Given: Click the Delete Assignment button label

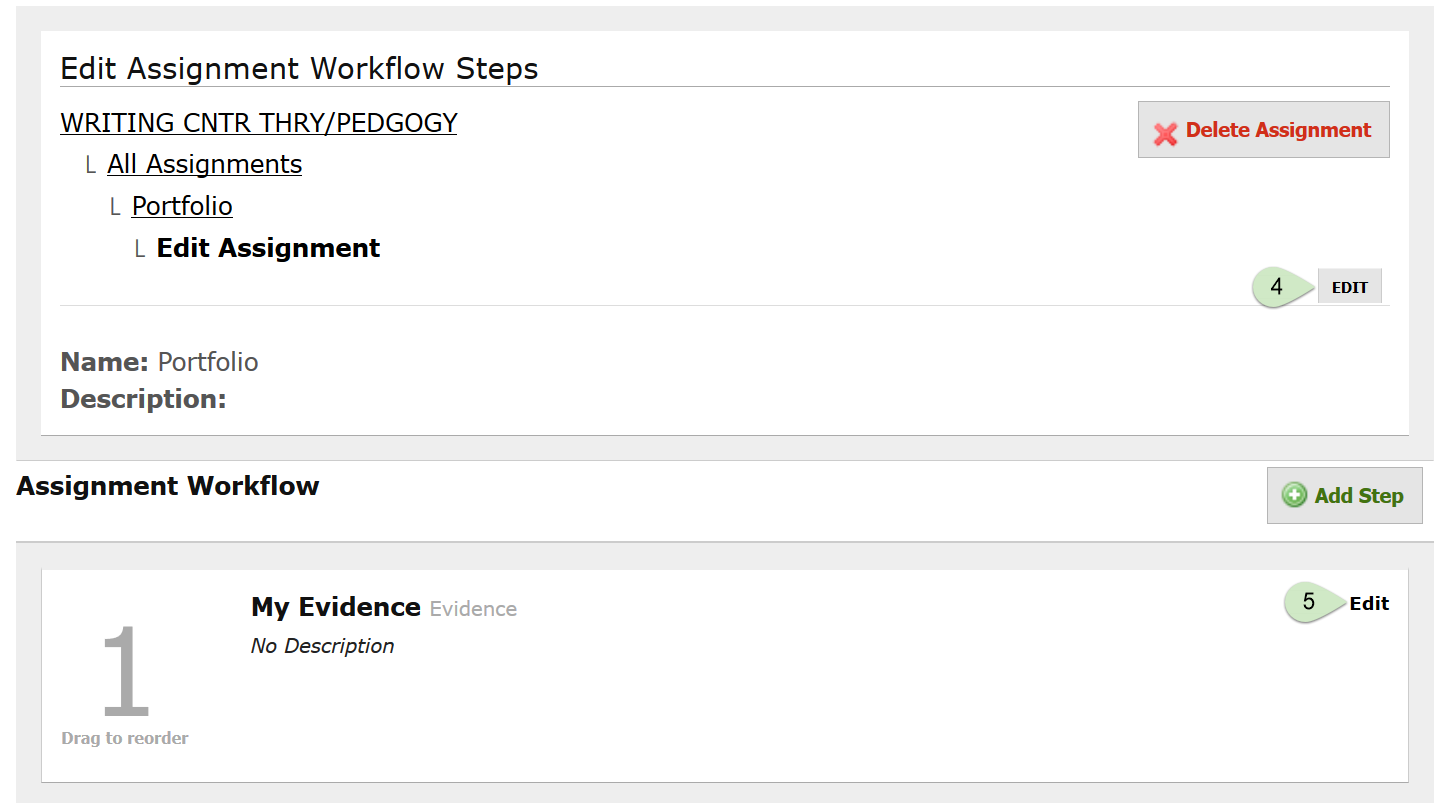Looking at the screenshot, I should click(x=1278, y=130).
